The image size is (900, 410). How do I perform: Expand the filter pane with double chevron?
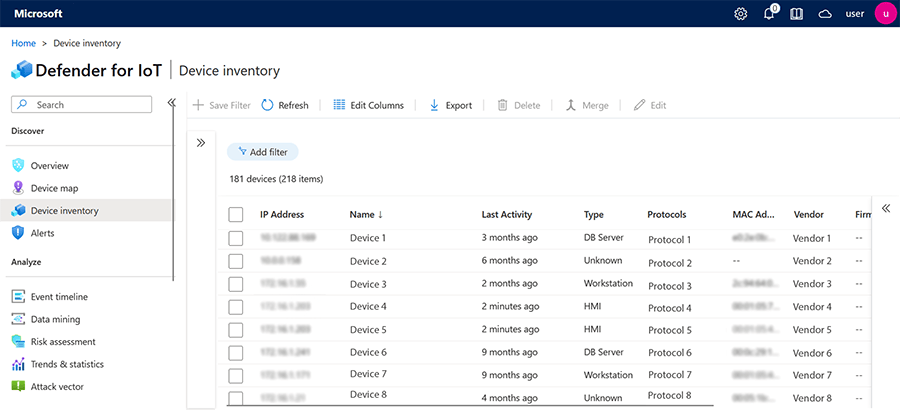[201, 143]
